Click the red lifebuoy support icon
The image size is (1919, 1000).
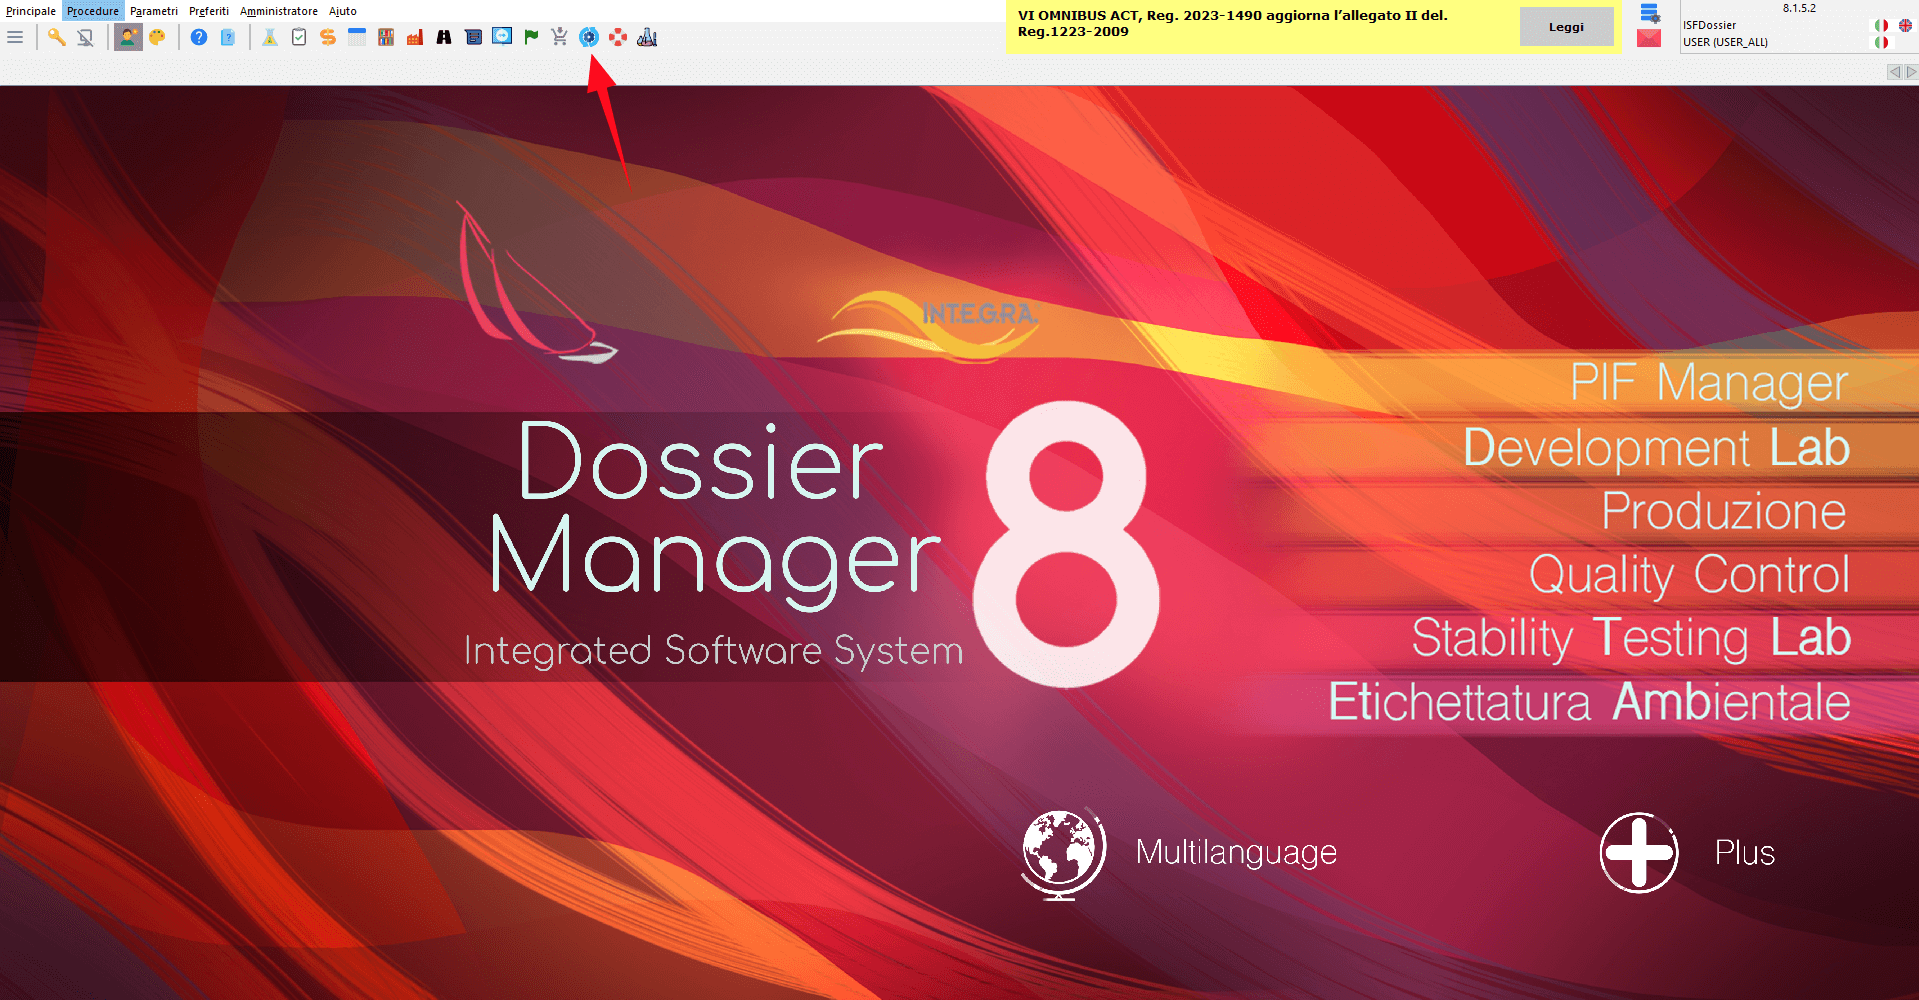[618, 37]
